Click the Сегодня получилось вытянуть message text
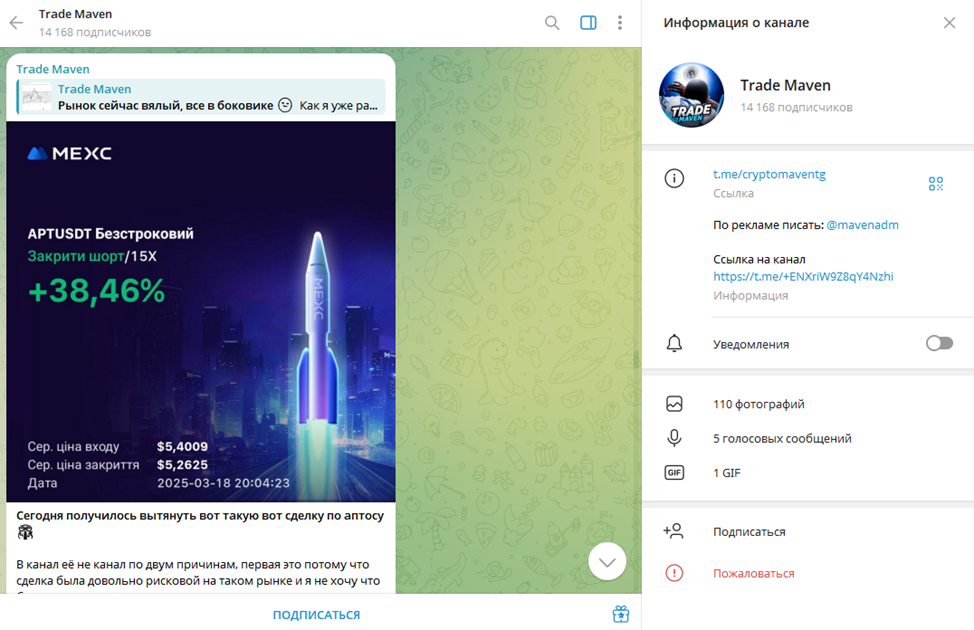Image resolution: width=974 pixels, height=630 pixels. click(200, 516)
